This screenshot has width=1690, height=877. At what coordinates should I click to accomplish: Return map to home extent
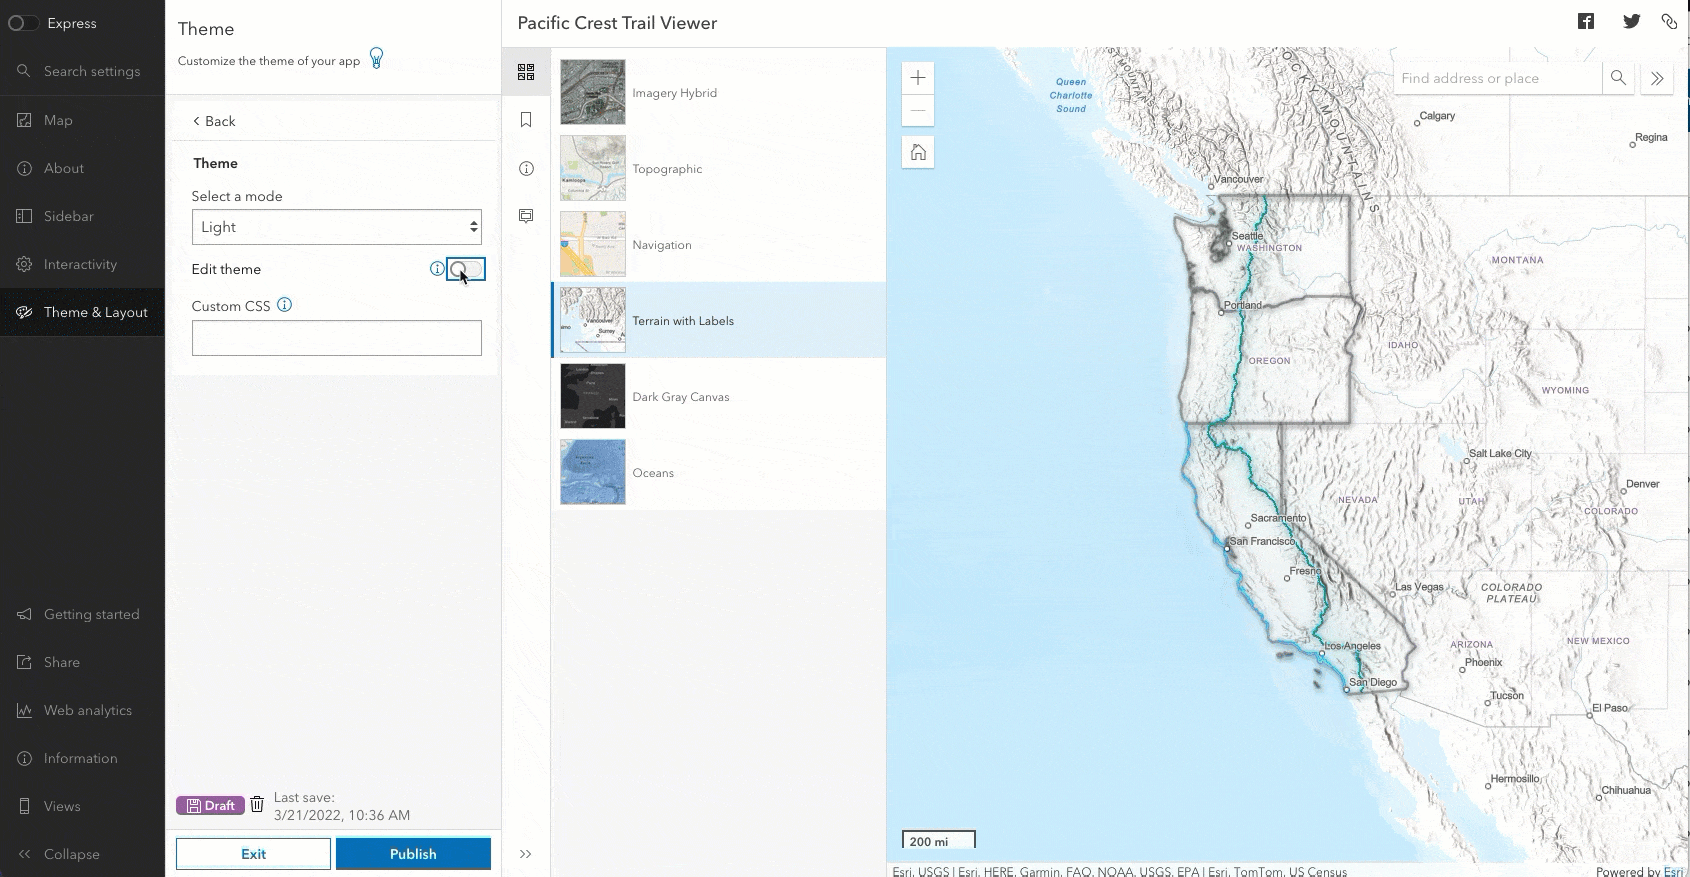(x=918, y=152)
